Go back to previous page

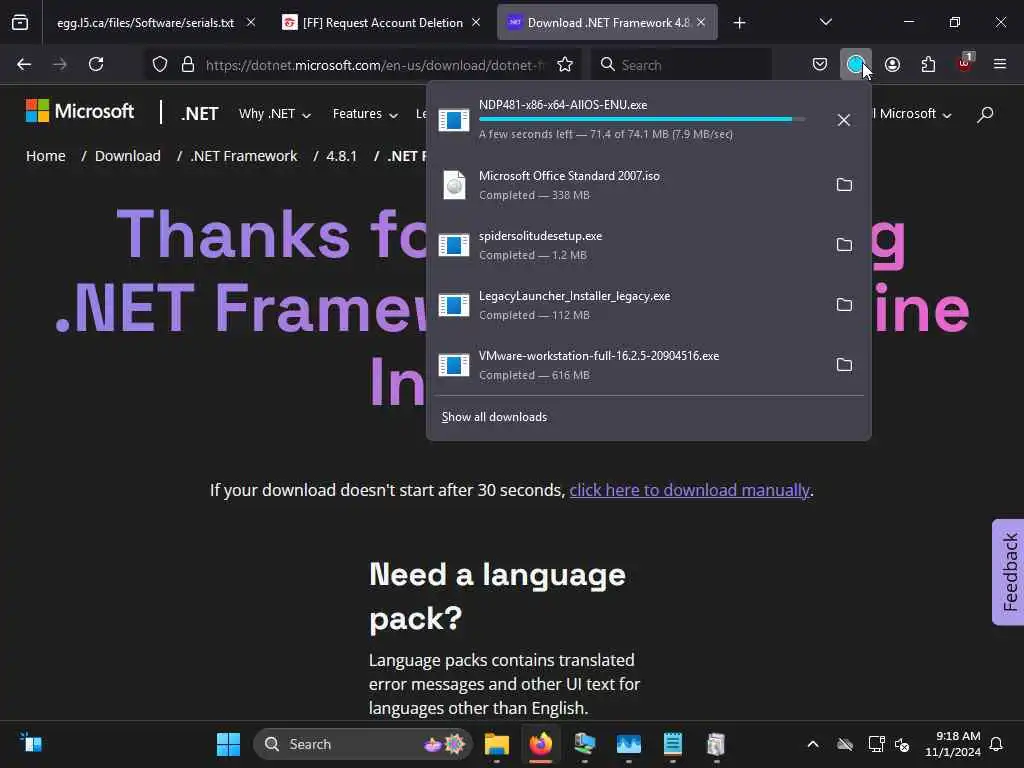(x=24, y=65)
